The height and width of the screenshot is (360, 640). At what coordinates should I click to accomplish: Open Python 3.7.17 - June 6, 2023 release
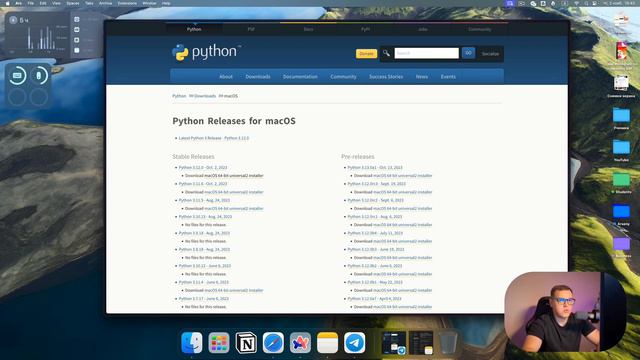point(204,298)
